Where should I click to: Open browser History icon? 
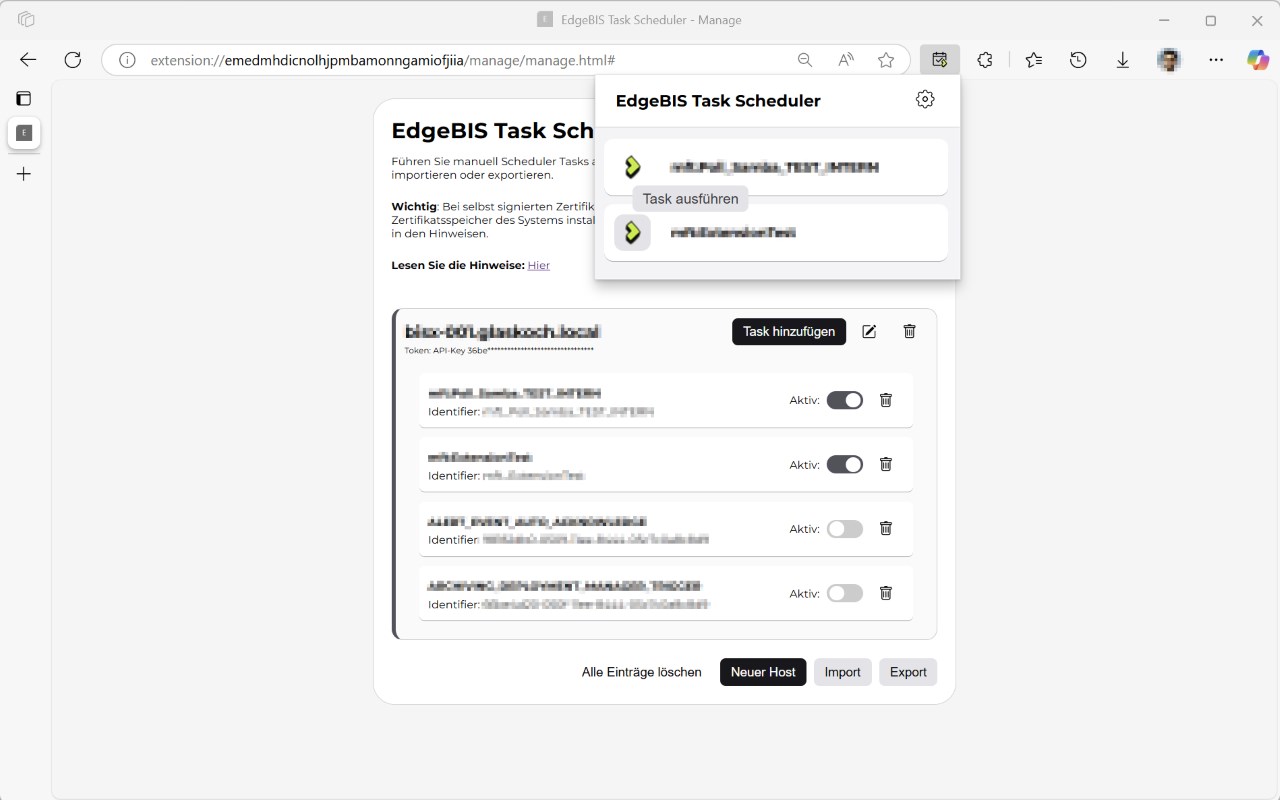click(1078, 60)
